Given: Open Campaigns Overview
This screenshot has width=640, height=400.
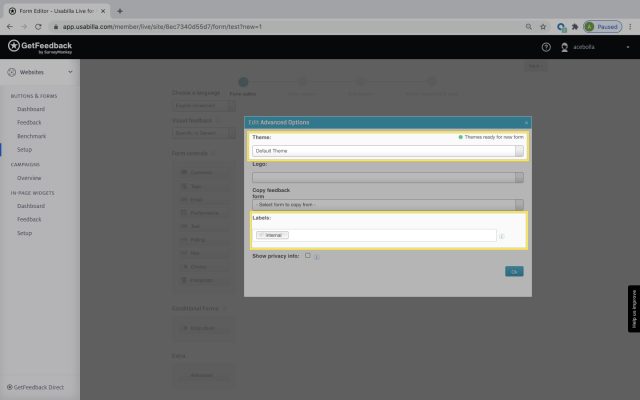Looking at the screenshot, I should click(x=29, y=178).
